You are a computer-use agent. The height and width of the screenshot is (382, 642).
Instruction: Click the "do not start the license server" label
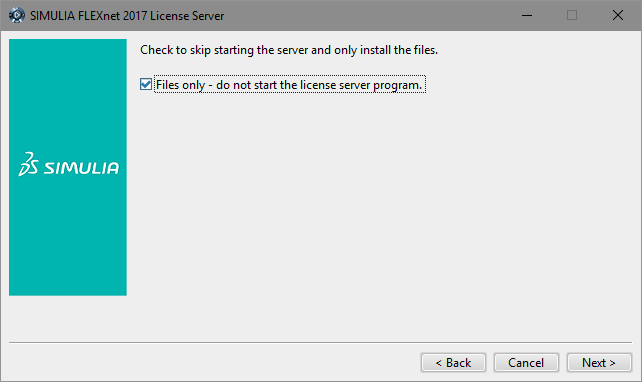[319, 85]
